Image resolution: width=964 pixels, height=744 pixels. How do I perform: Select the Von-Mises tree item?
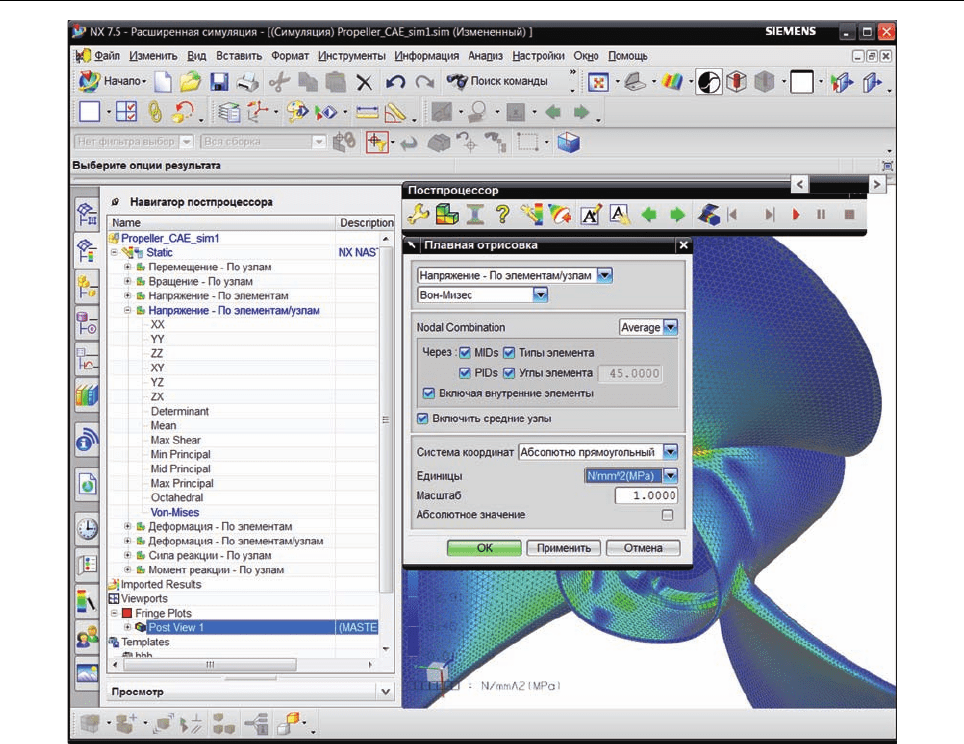(175, 512)
